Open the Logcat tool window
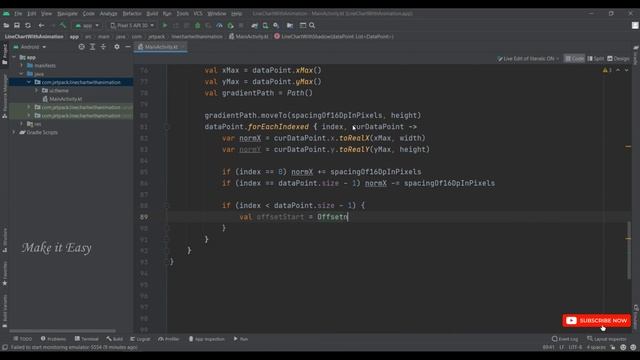This screenshot has height=360, width=640. pyautogui.click(x=140, y=339)
